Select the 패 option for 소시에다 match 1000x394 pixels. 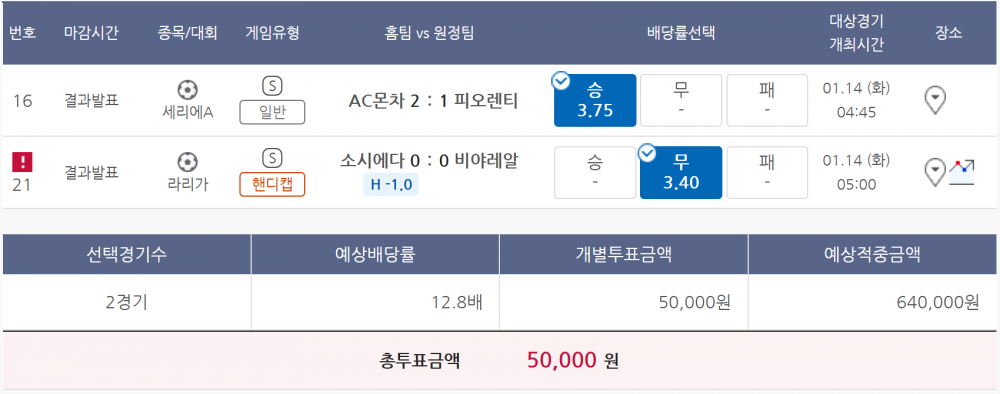767,173
